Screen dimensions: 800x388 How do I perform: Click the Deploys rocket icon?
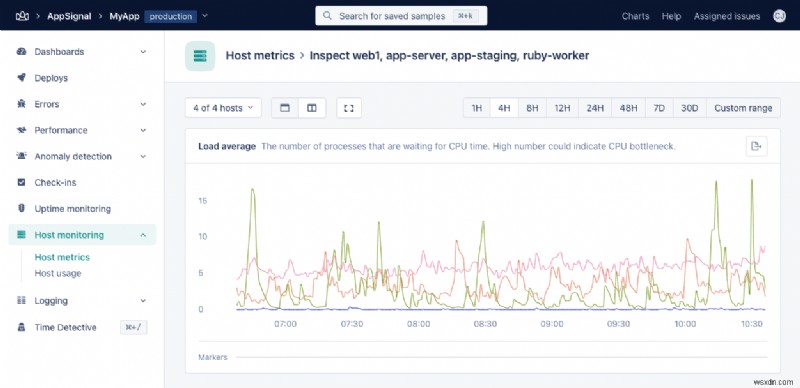coord(21,78)
